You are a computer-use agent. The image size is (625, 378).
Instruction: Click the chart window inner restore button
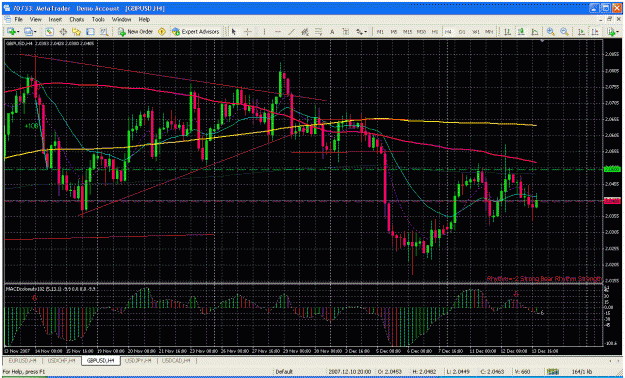click(x=609, y=19)
